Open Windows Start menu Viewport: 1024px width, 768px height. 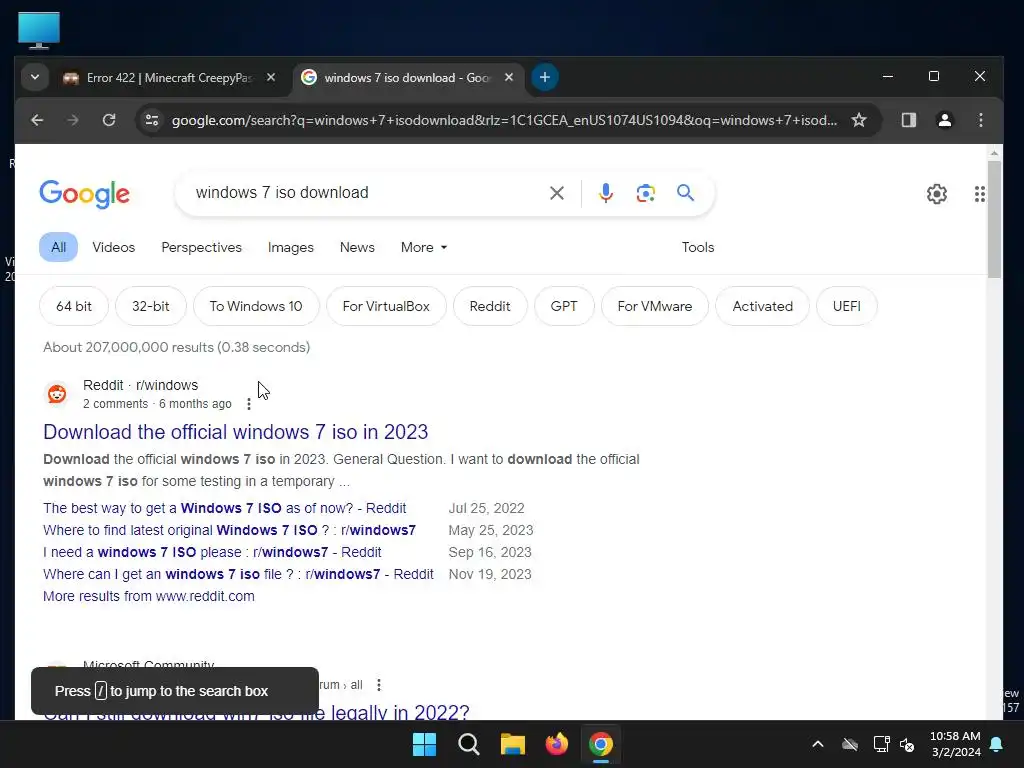coord(424,744)
